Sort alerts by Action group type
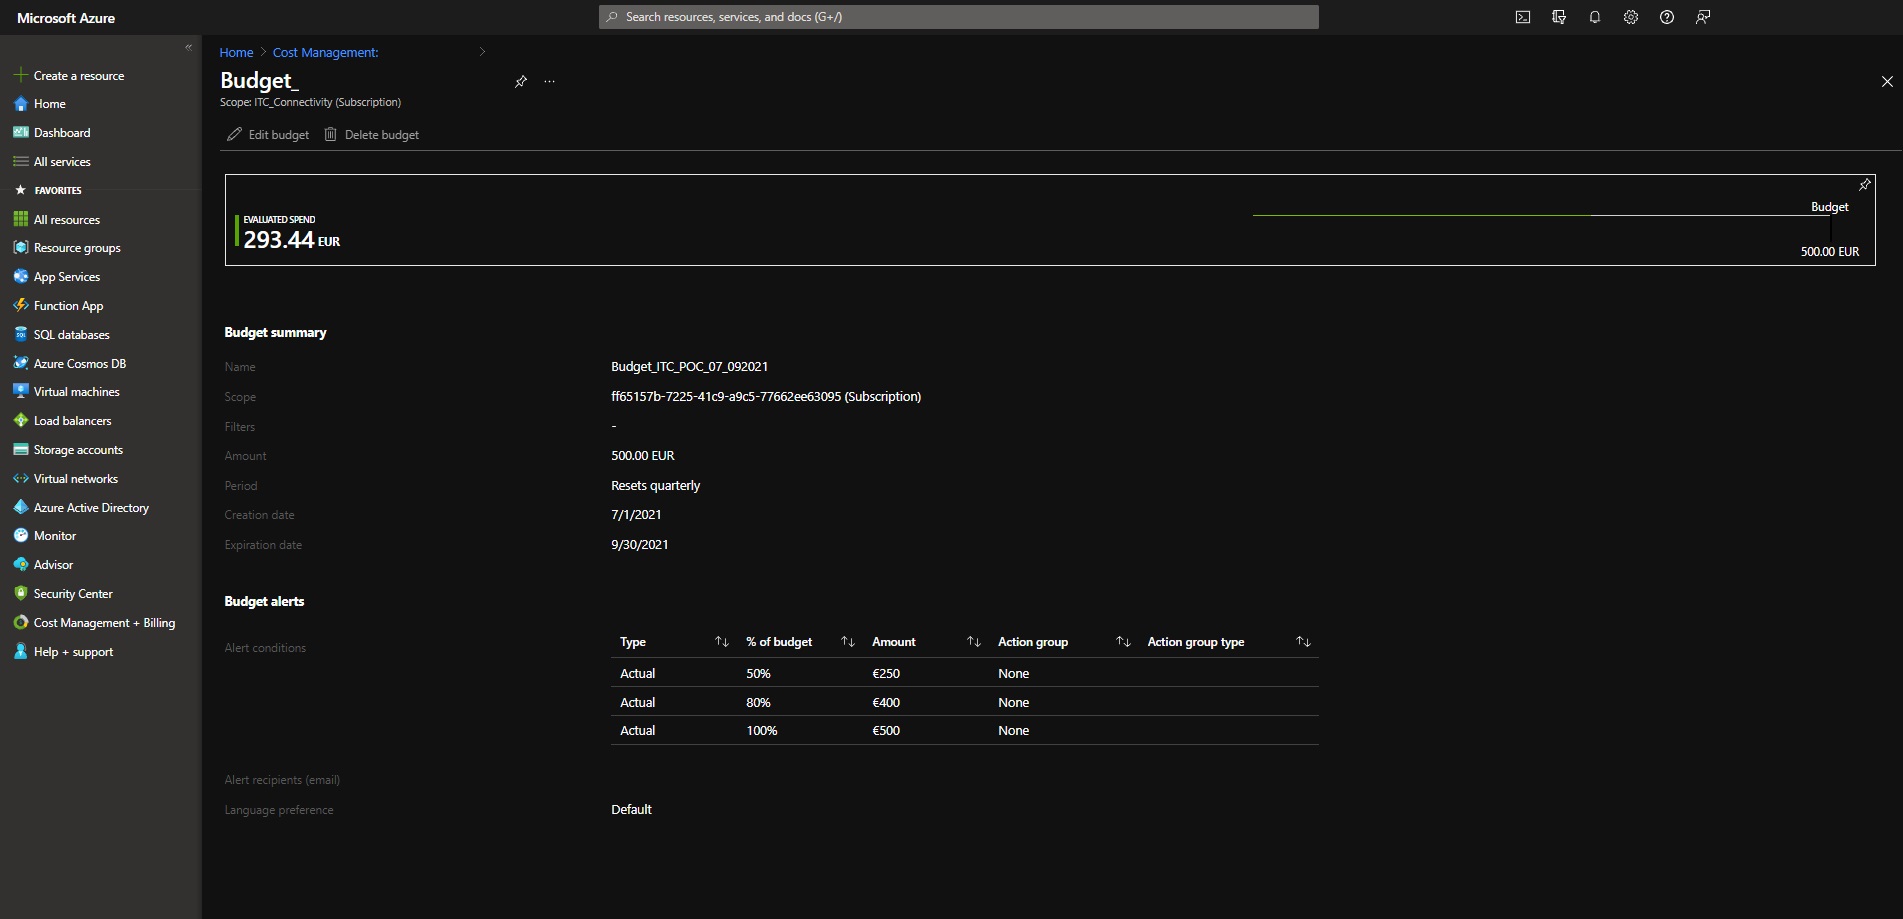The width and height of the screenshot is (1903, 919). [x=1302, y=642]
